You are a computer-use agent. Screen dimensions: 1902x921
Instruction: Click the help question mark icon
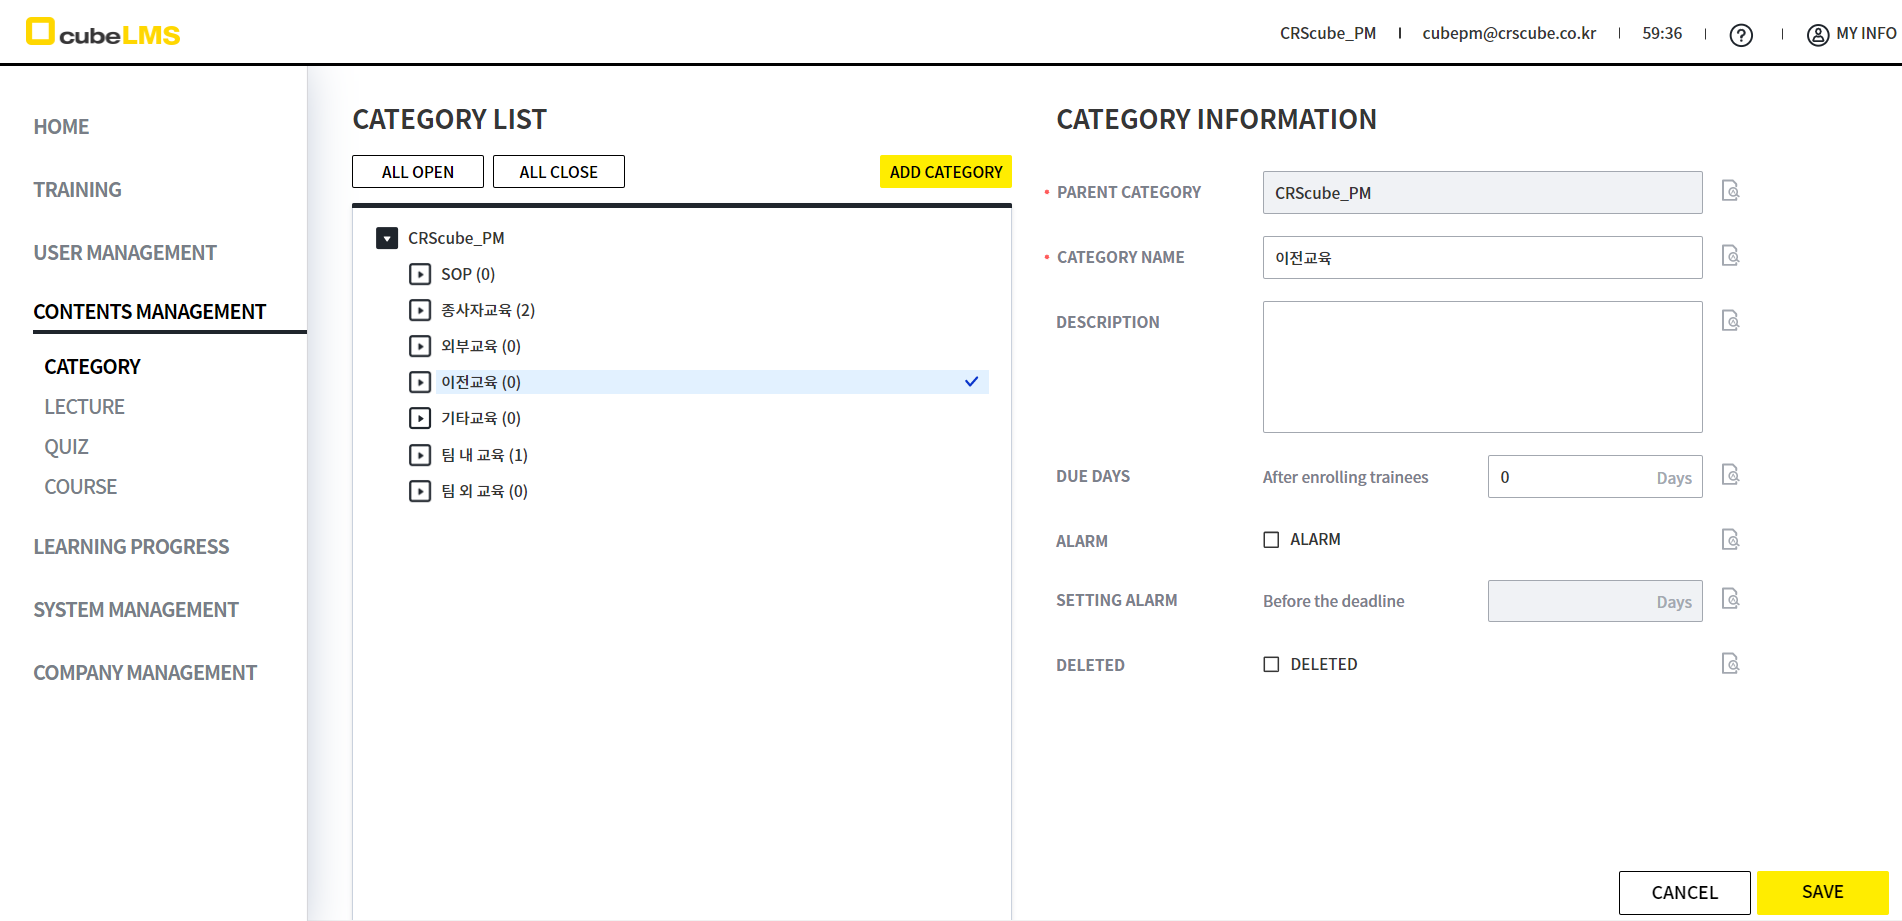coord(1741,35)
